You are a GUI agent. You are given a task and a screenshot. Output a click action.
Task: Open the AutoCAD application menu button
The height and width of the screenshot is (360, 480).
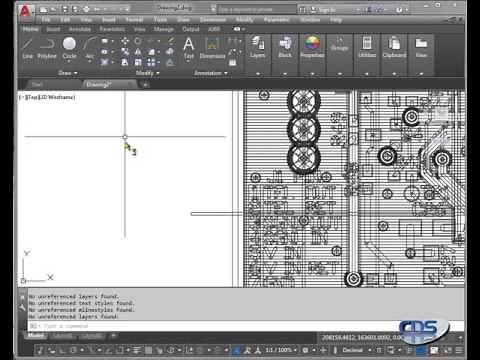coord(25,11)
